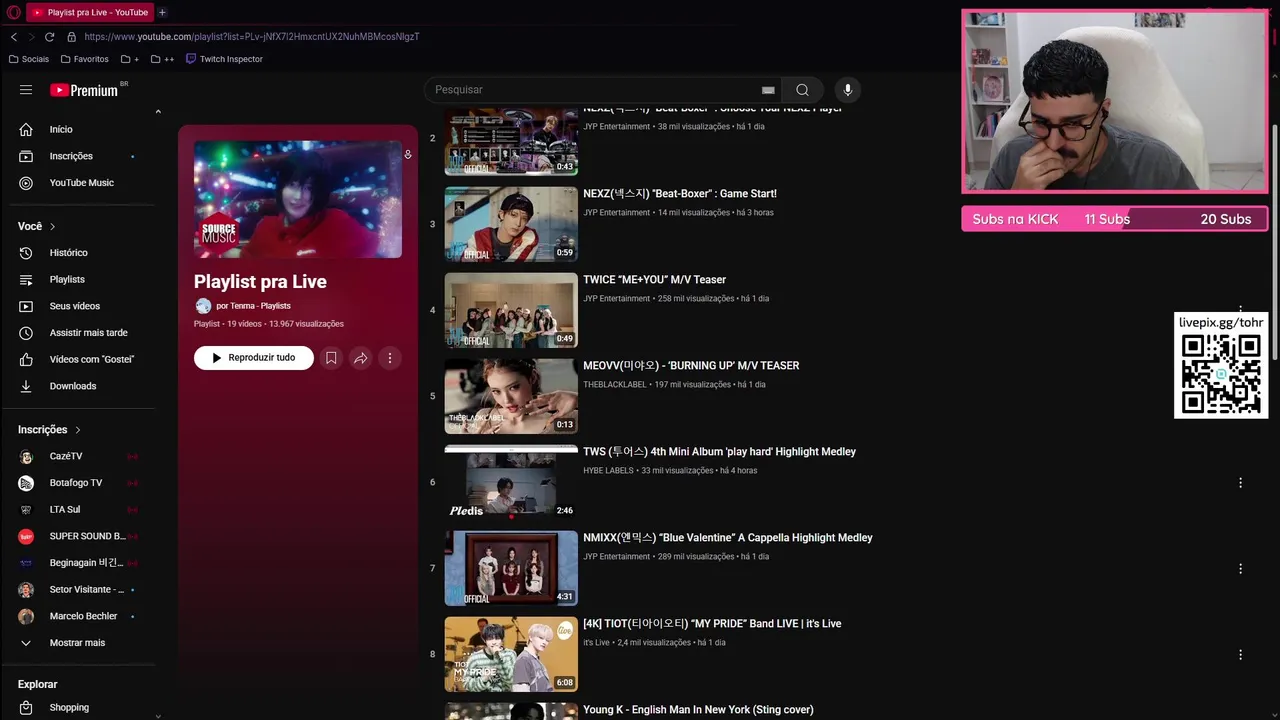Click the playlist cover image with SOURCE MUSIC logo
1280x720 pixels.
(x=298, y=199)
